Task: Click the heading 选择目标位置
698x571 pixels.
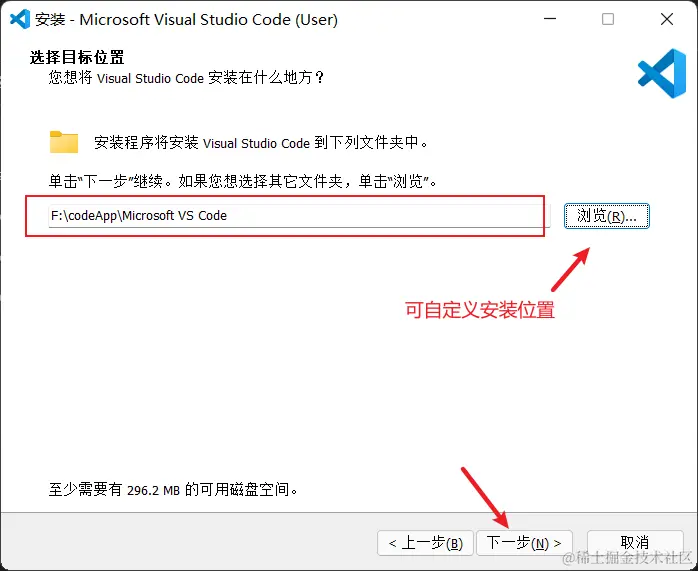Action: coord(77,57)
